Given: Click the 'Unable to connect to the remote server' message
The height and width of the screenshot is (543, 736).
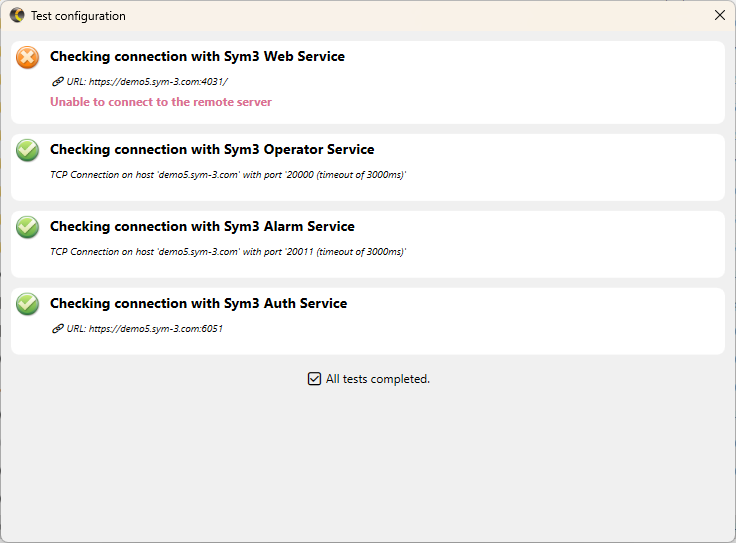Looking at the screenshot, I should point(161,102).
